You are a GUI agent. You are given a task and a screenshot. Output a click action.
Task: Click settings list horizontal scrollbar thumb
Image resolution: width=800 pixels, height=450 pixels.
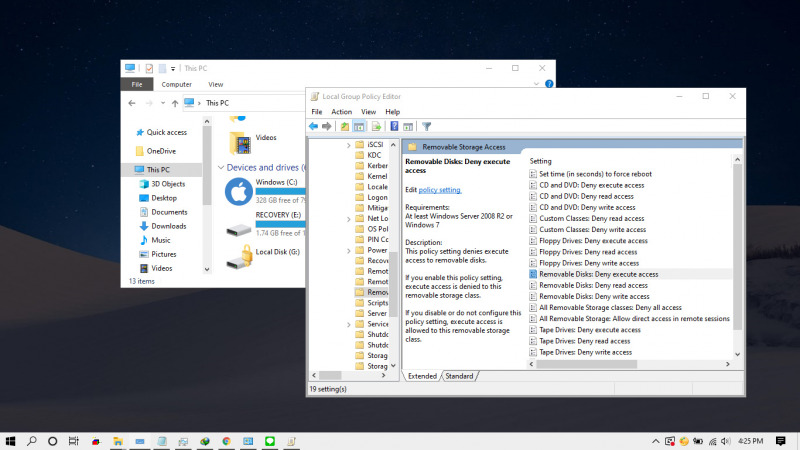[x=587, y=364]
